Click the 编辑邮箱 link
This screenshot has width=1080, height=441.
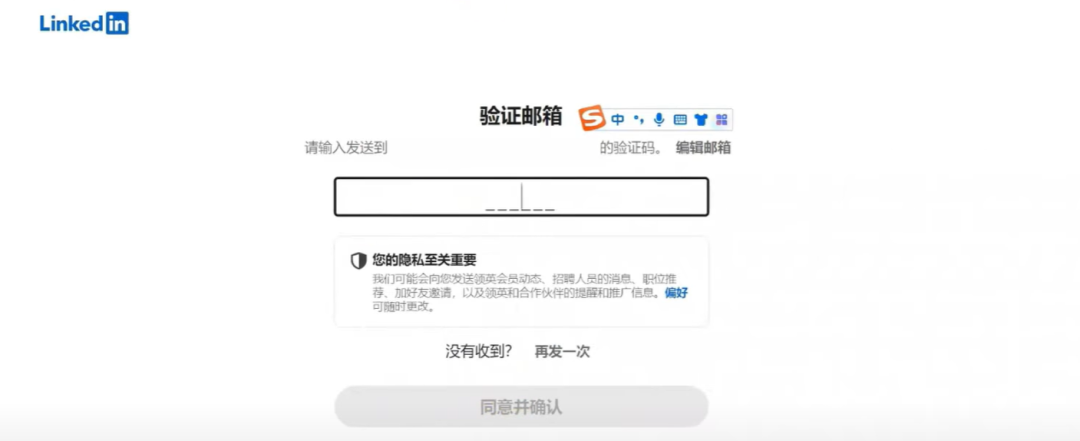point(703,147)
